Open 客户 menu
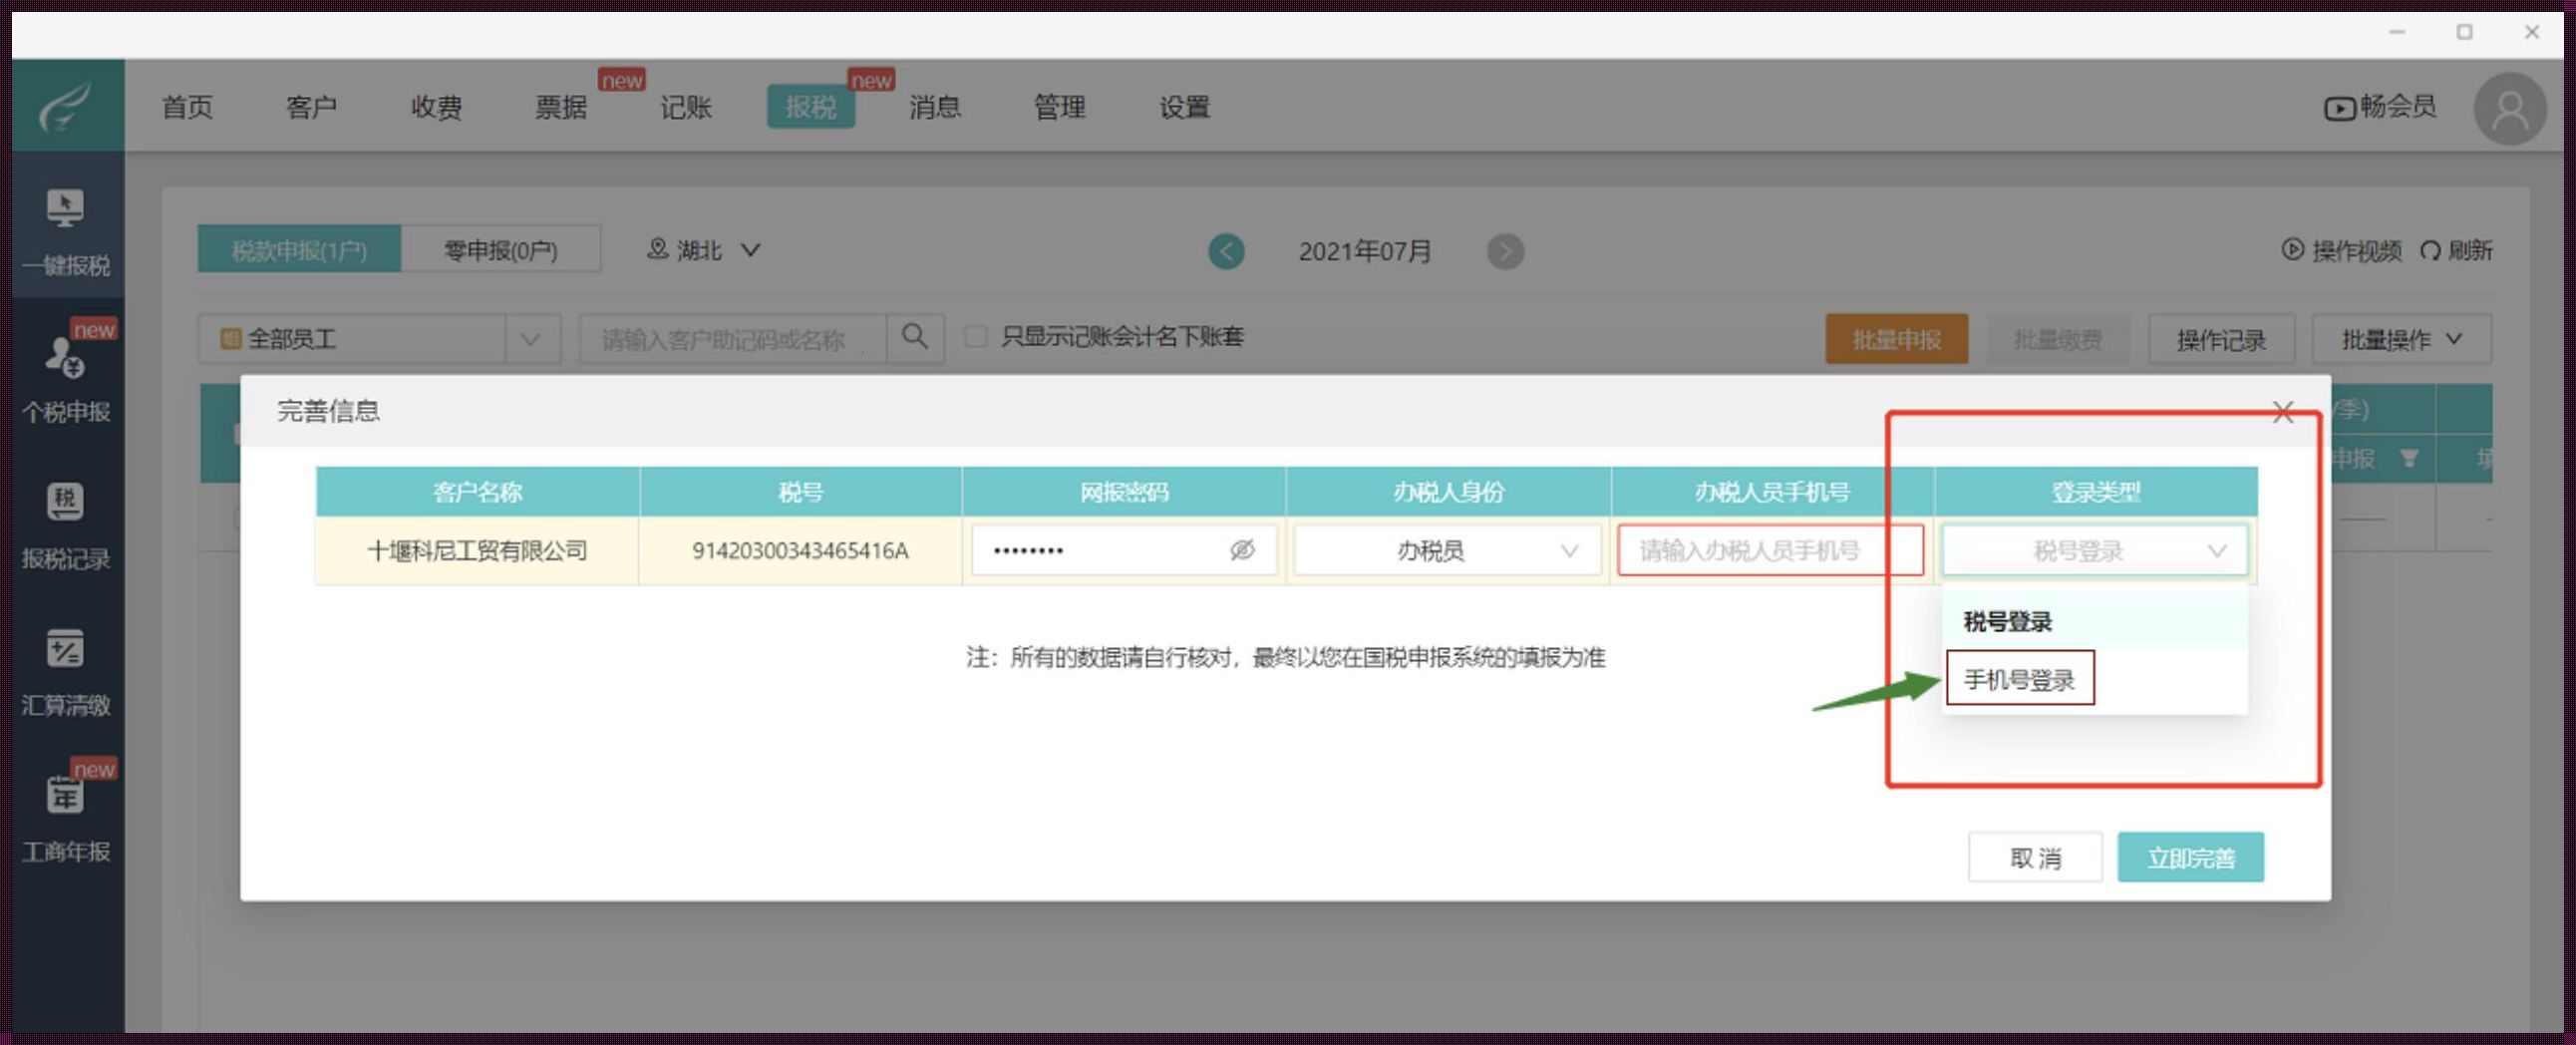 [x=312, y=107]
